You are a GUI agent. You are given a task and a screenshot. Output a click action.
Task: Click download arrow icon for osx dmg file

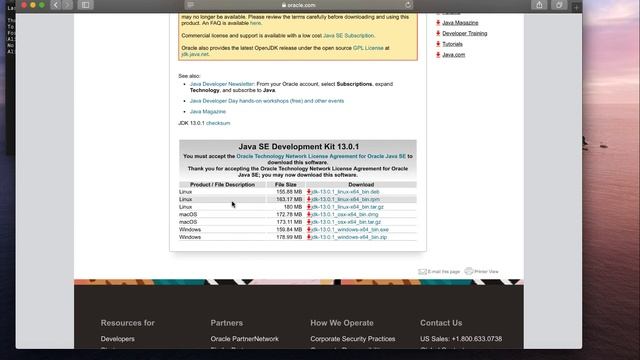(309, 214)
